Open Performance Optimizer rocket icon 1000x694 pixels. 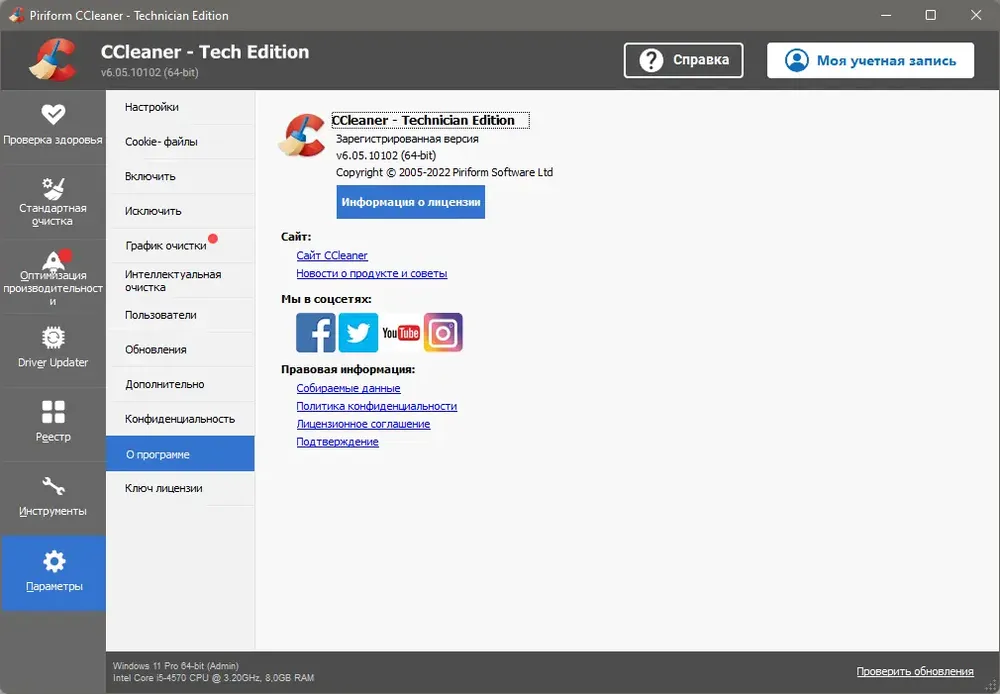pyautogui.click(x=54, y=260)
